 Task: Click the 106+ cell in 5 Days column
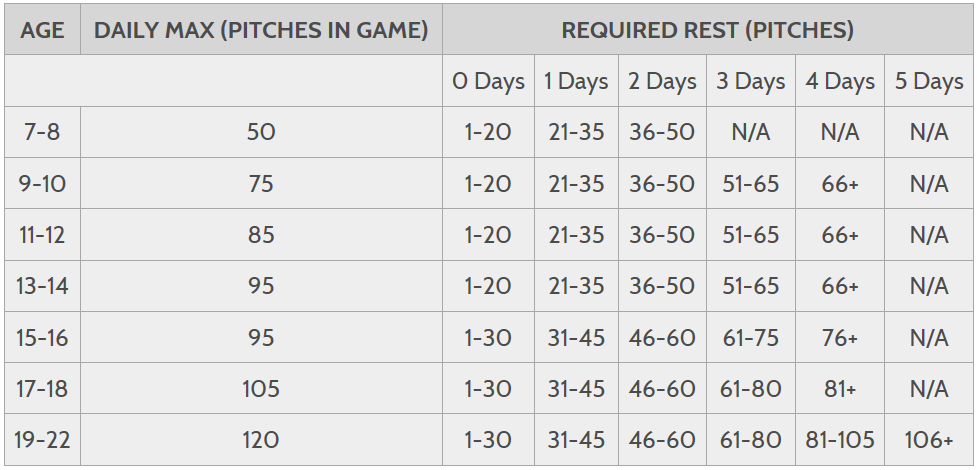tap(929, 439)
